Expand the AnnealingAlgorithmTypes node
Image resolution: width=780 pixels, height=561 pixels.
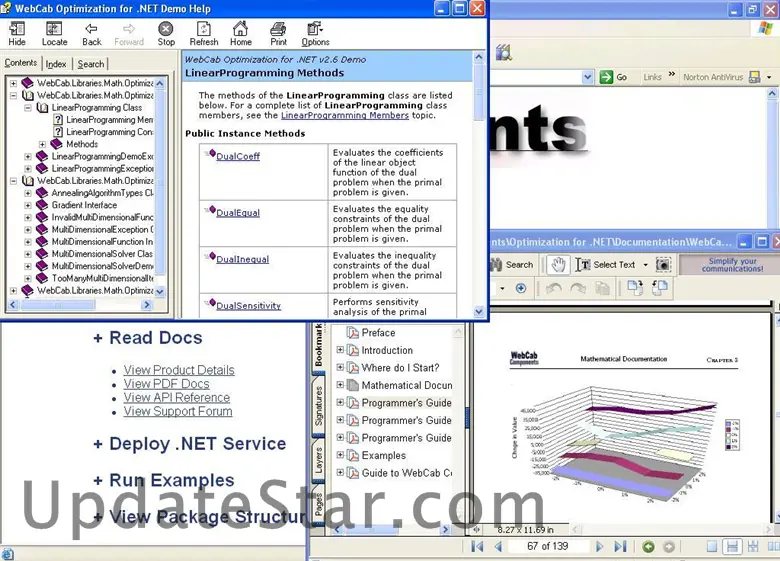coord(28,193)
